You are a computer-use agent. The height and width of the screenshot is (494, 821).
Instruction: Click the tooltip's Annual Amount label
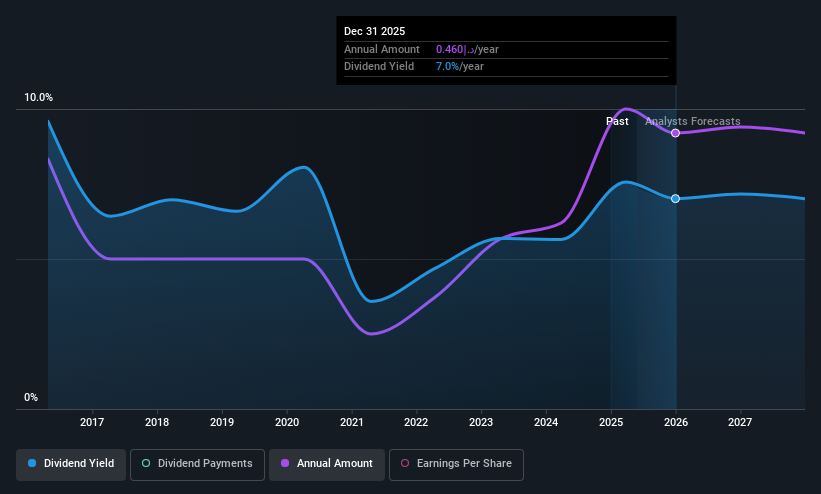pos(382,49)
